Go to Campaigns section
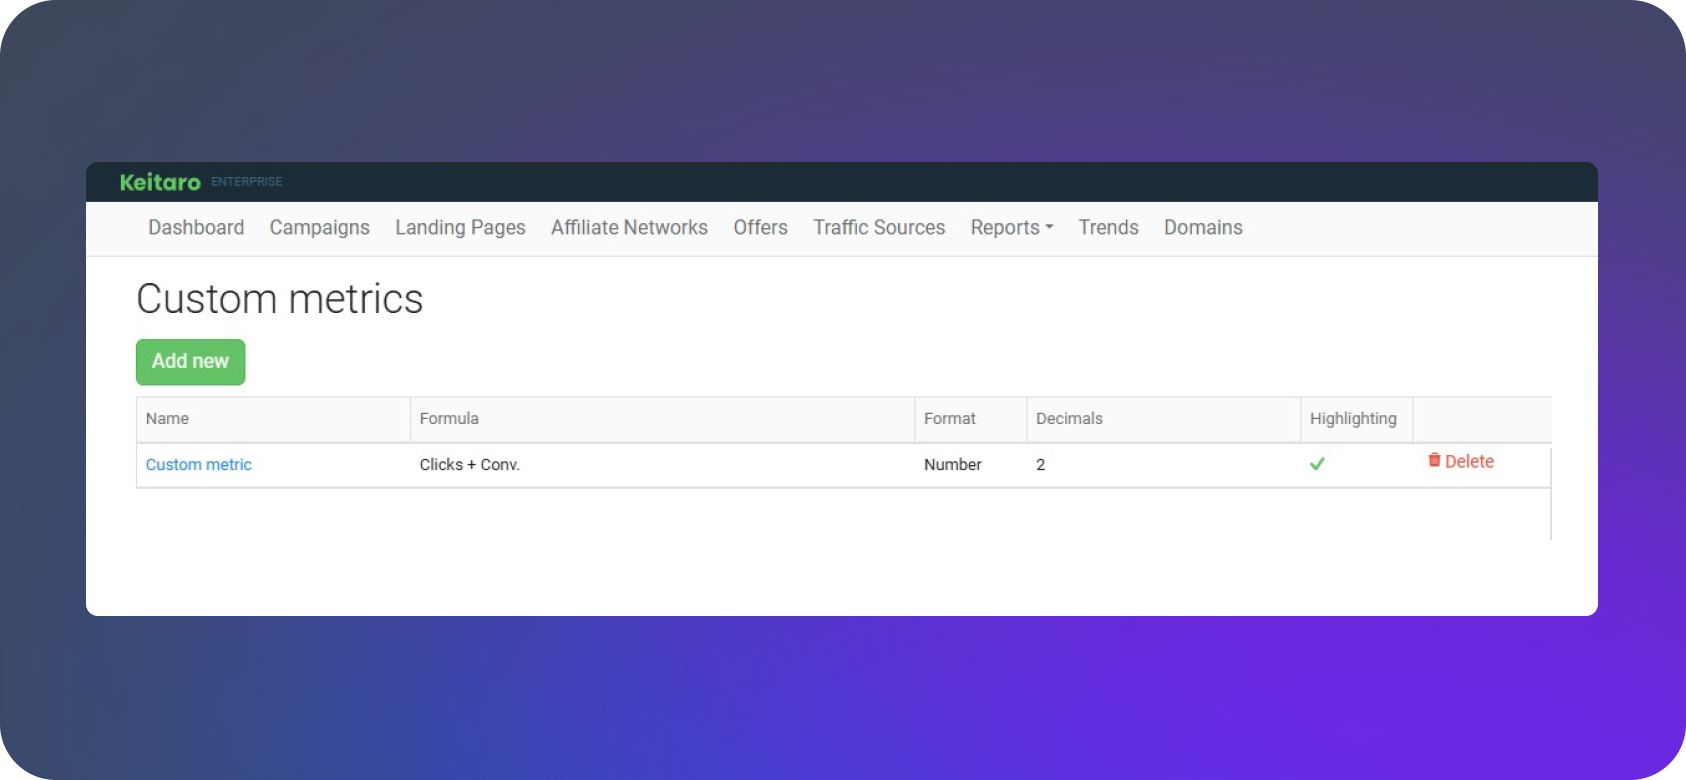The width and height of the screenshot is (1686, 780). pos(319,228)
